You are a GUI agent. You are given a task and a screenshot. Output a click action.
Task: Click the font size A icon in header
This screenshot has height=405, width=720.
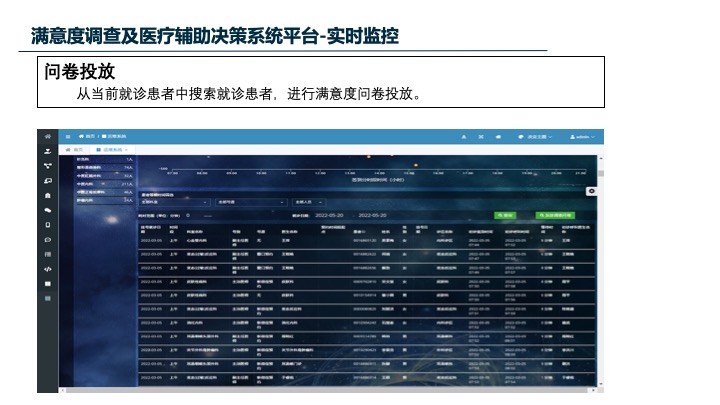[464, 137]
